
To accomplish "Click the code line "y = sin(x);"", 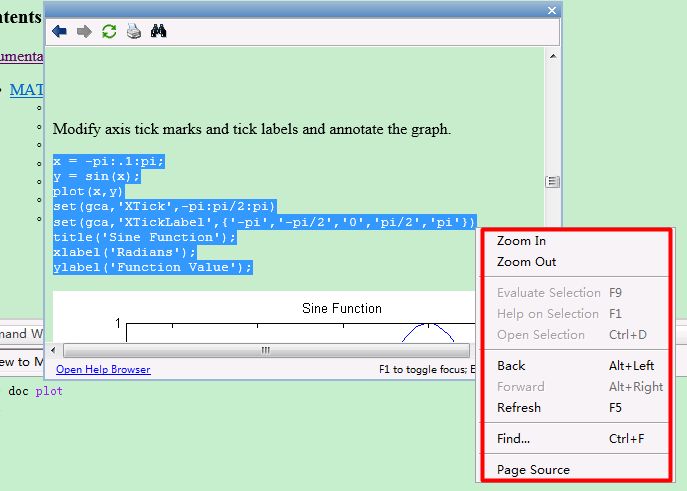I will point(97,176).
